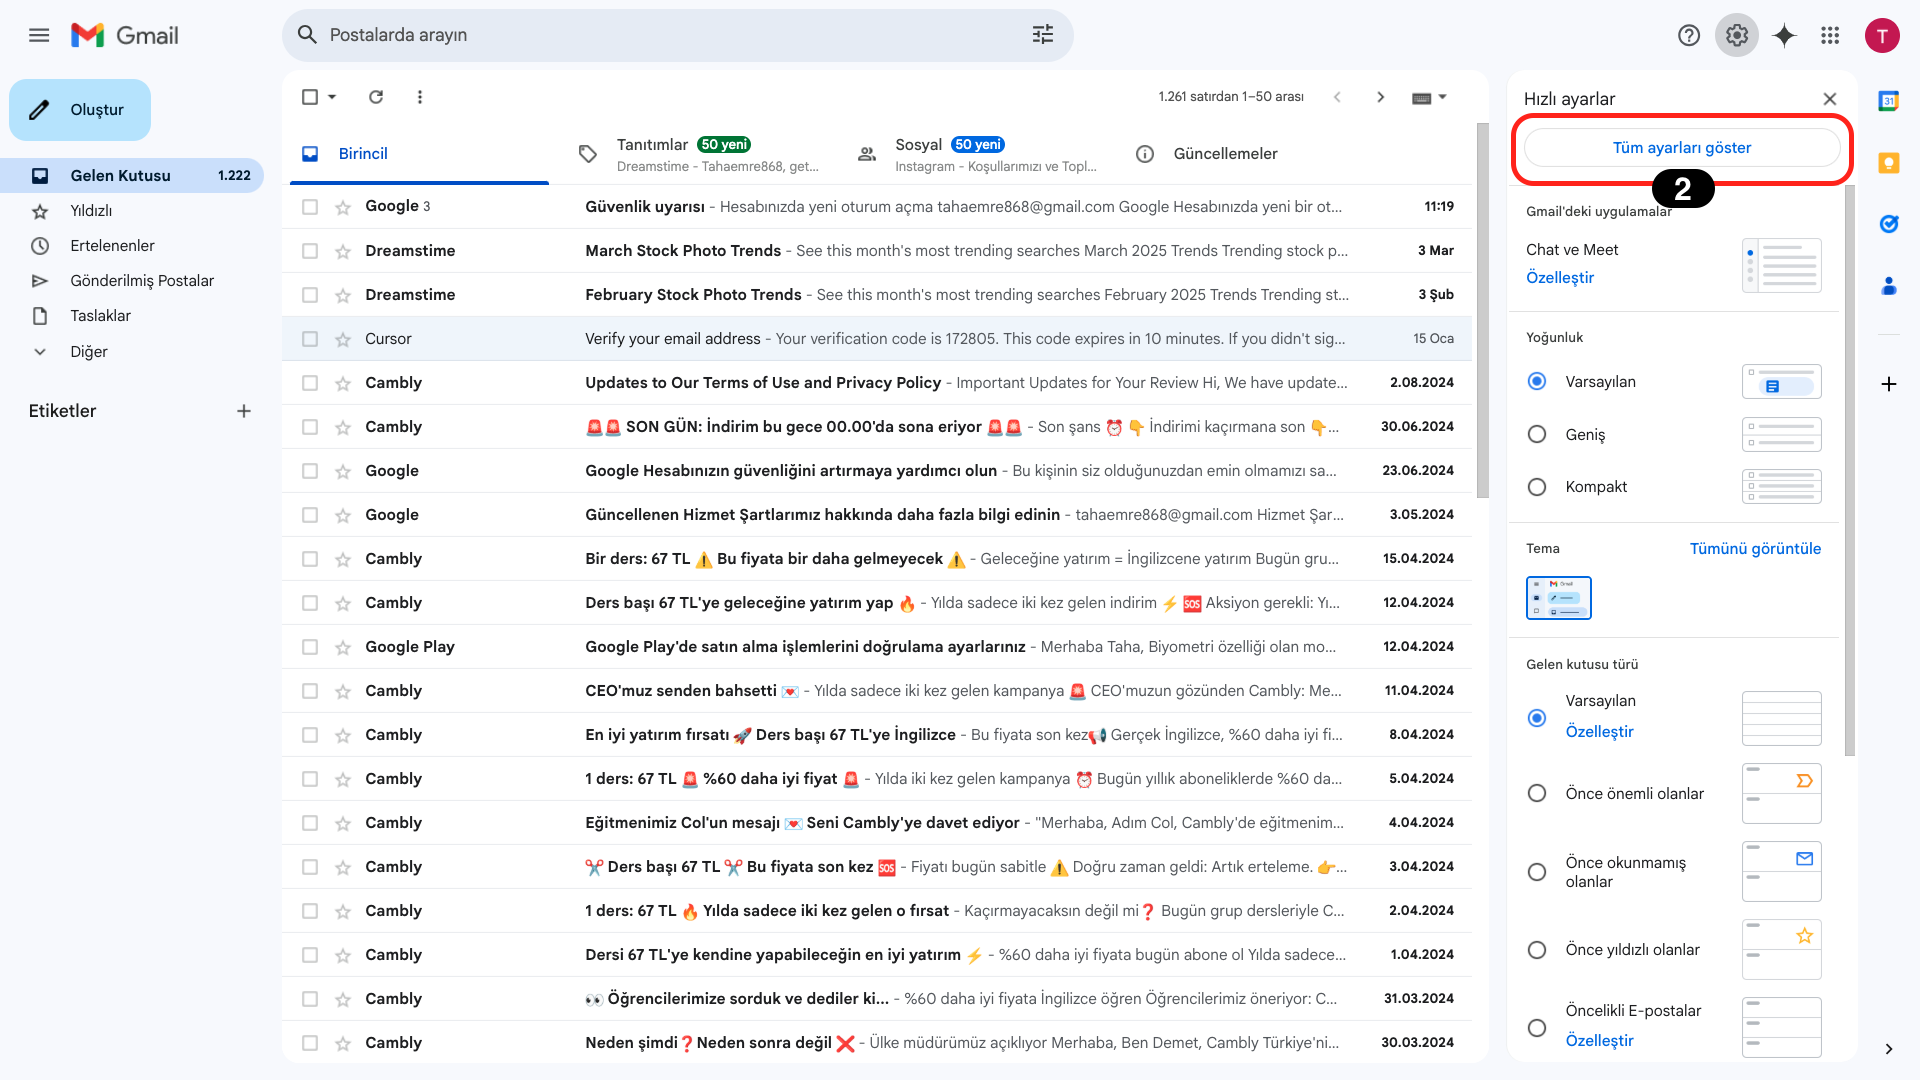Click Tüm ayarları göster button
The image size is (1920, 1080).
(x=1682, y=148)
